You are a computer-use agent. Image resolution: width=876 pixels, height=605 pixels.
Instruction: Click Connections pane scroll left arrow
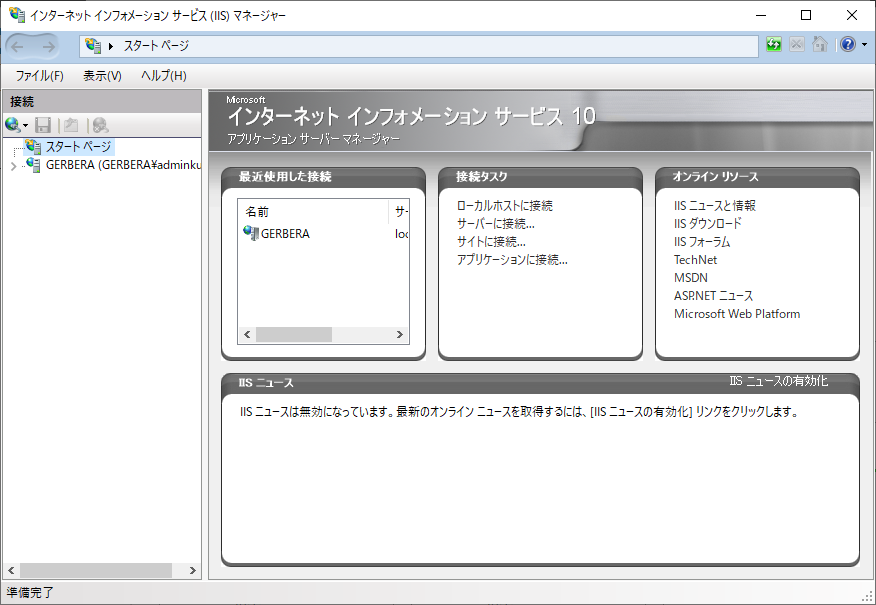[x=11, y=570]
